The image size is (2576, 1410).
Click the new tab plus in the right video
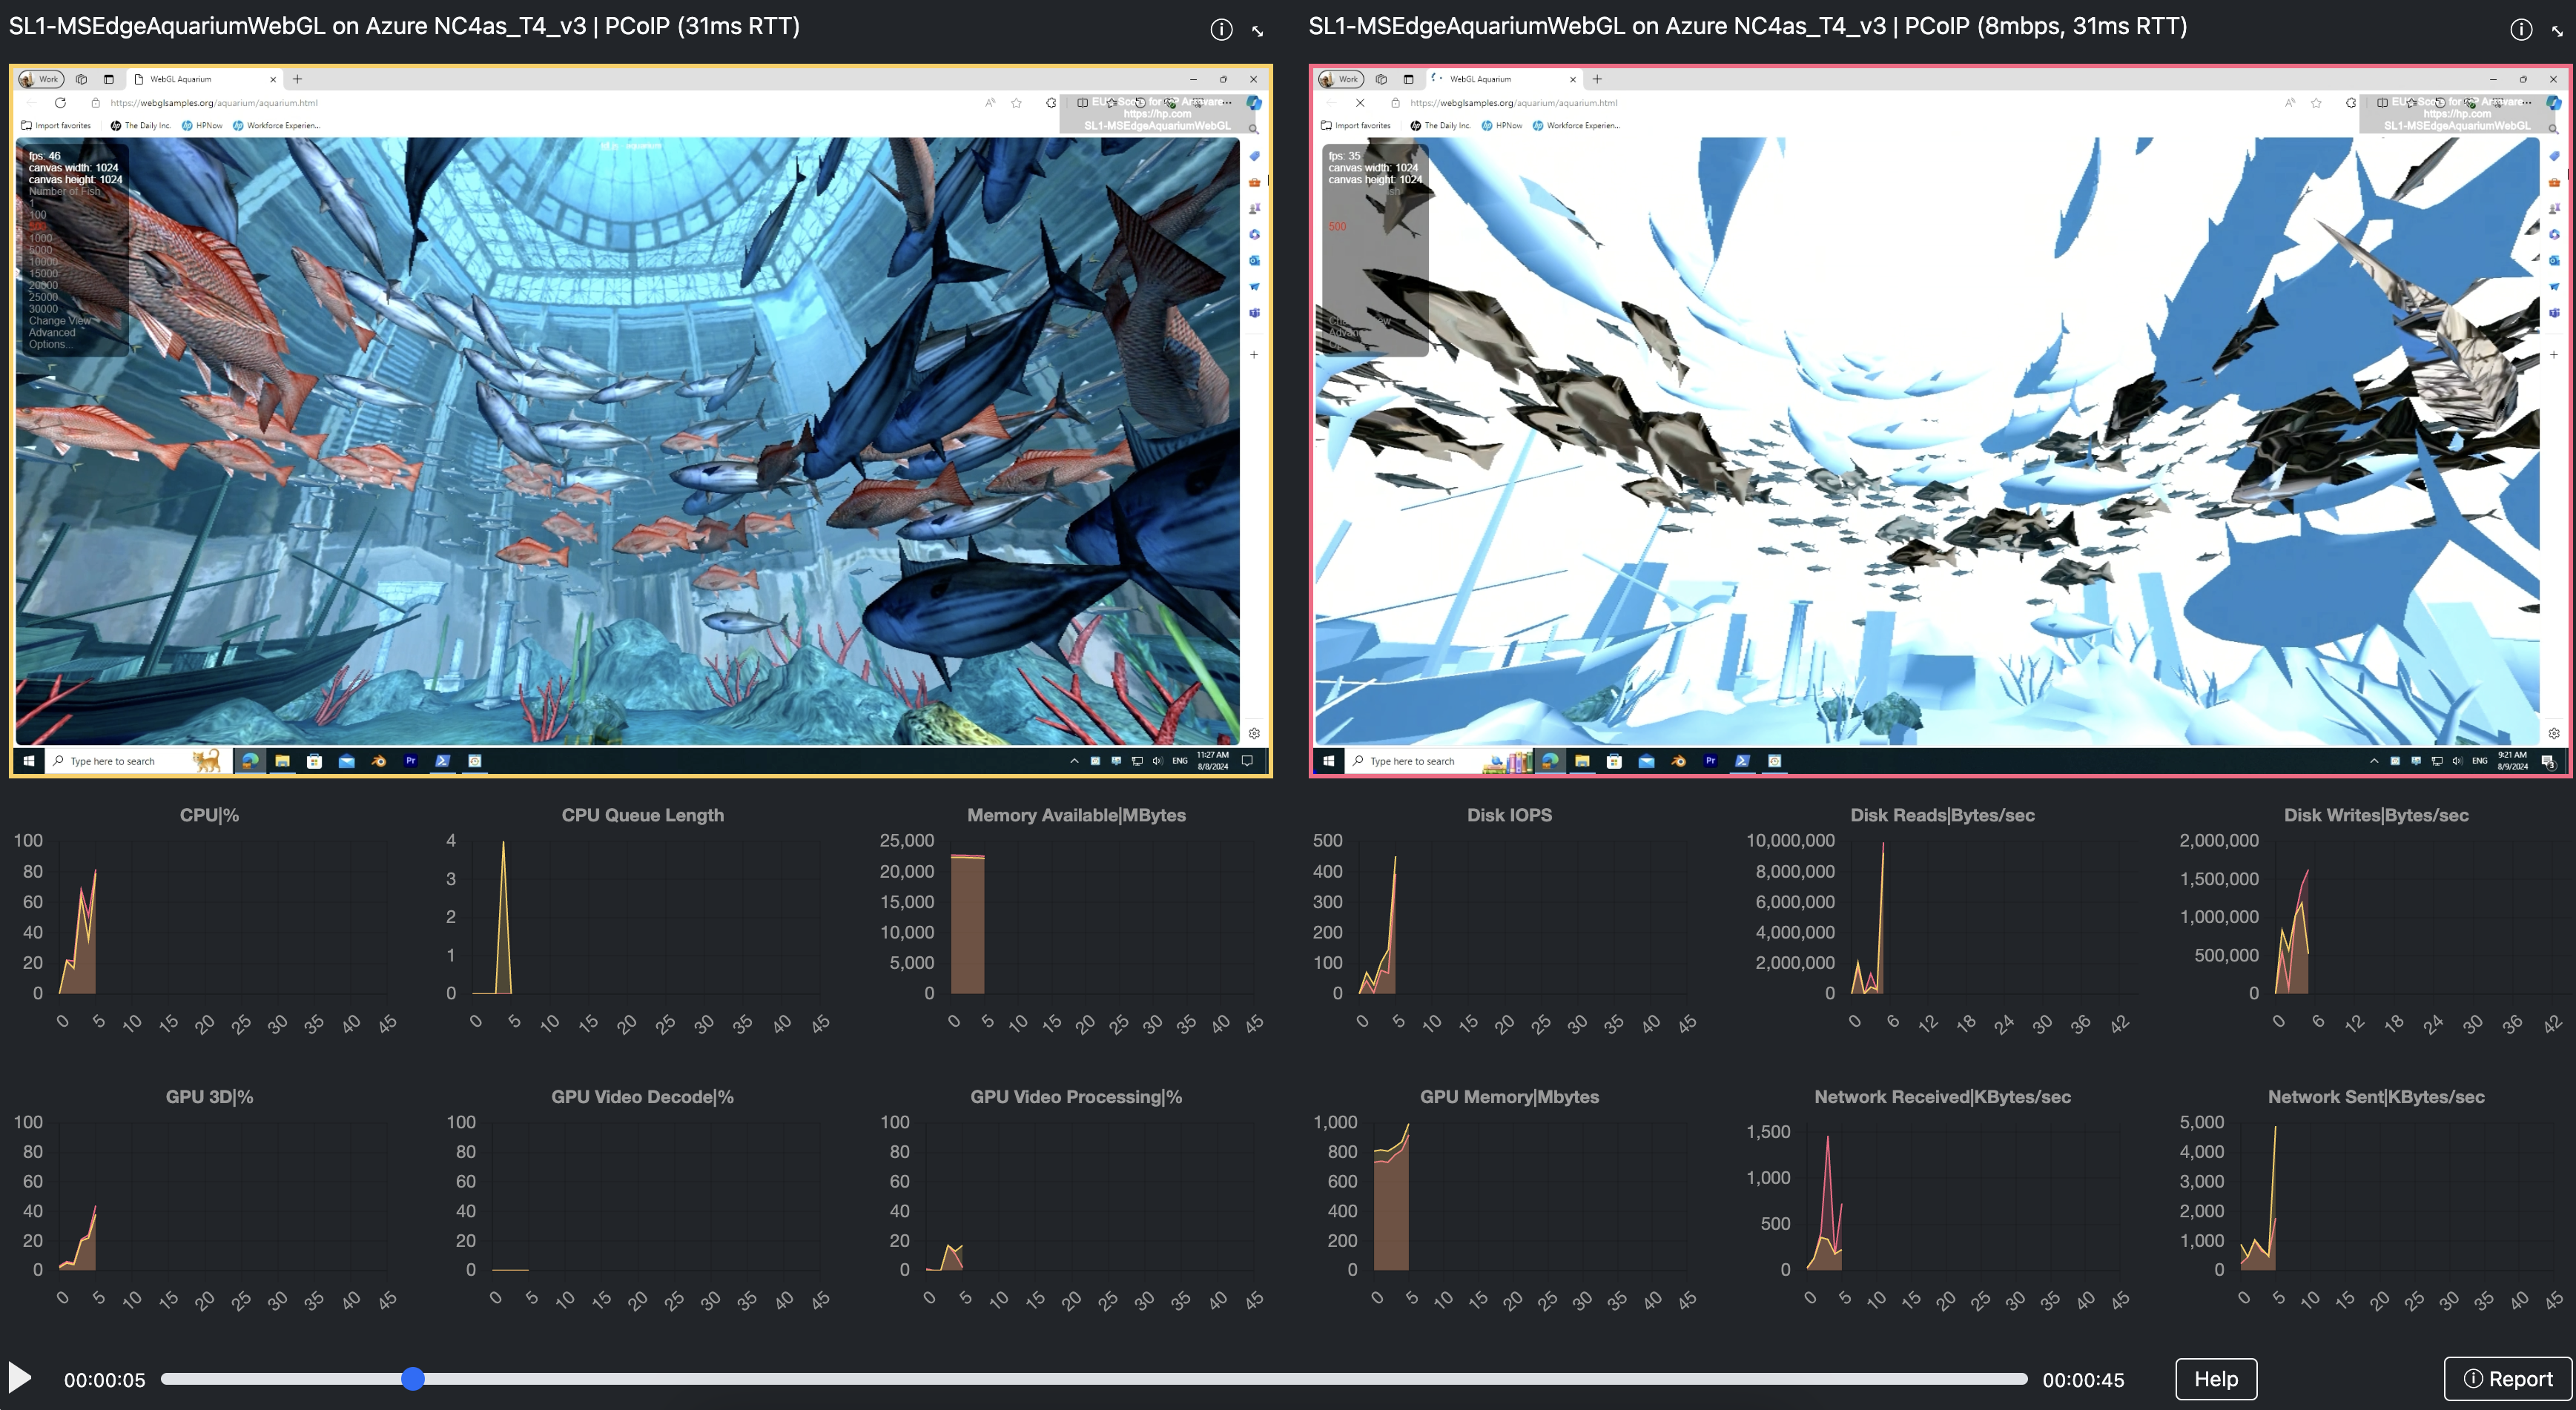pos(1597,79)
